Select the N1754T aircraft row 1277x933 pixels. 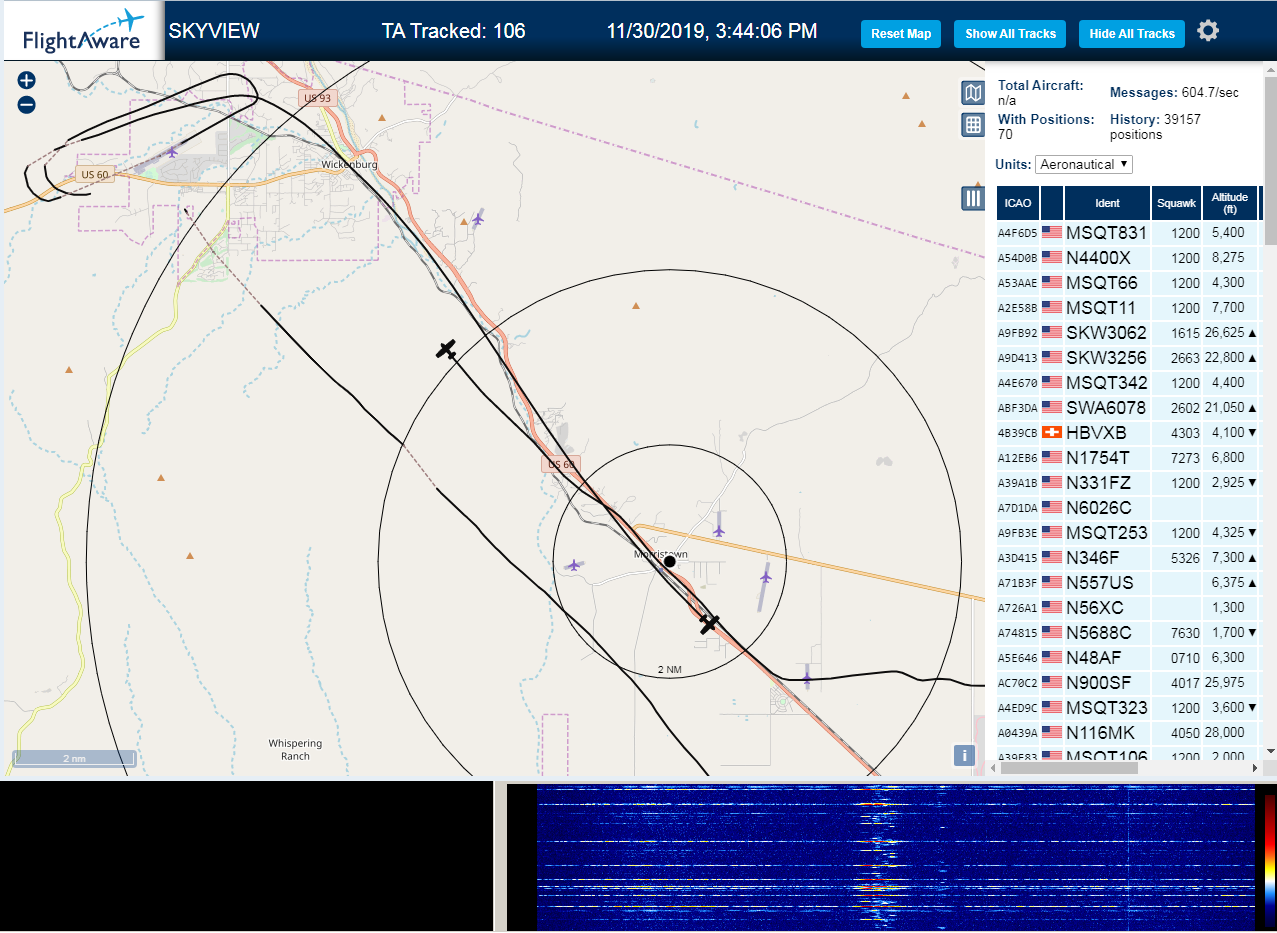(x=1129, y=458)
